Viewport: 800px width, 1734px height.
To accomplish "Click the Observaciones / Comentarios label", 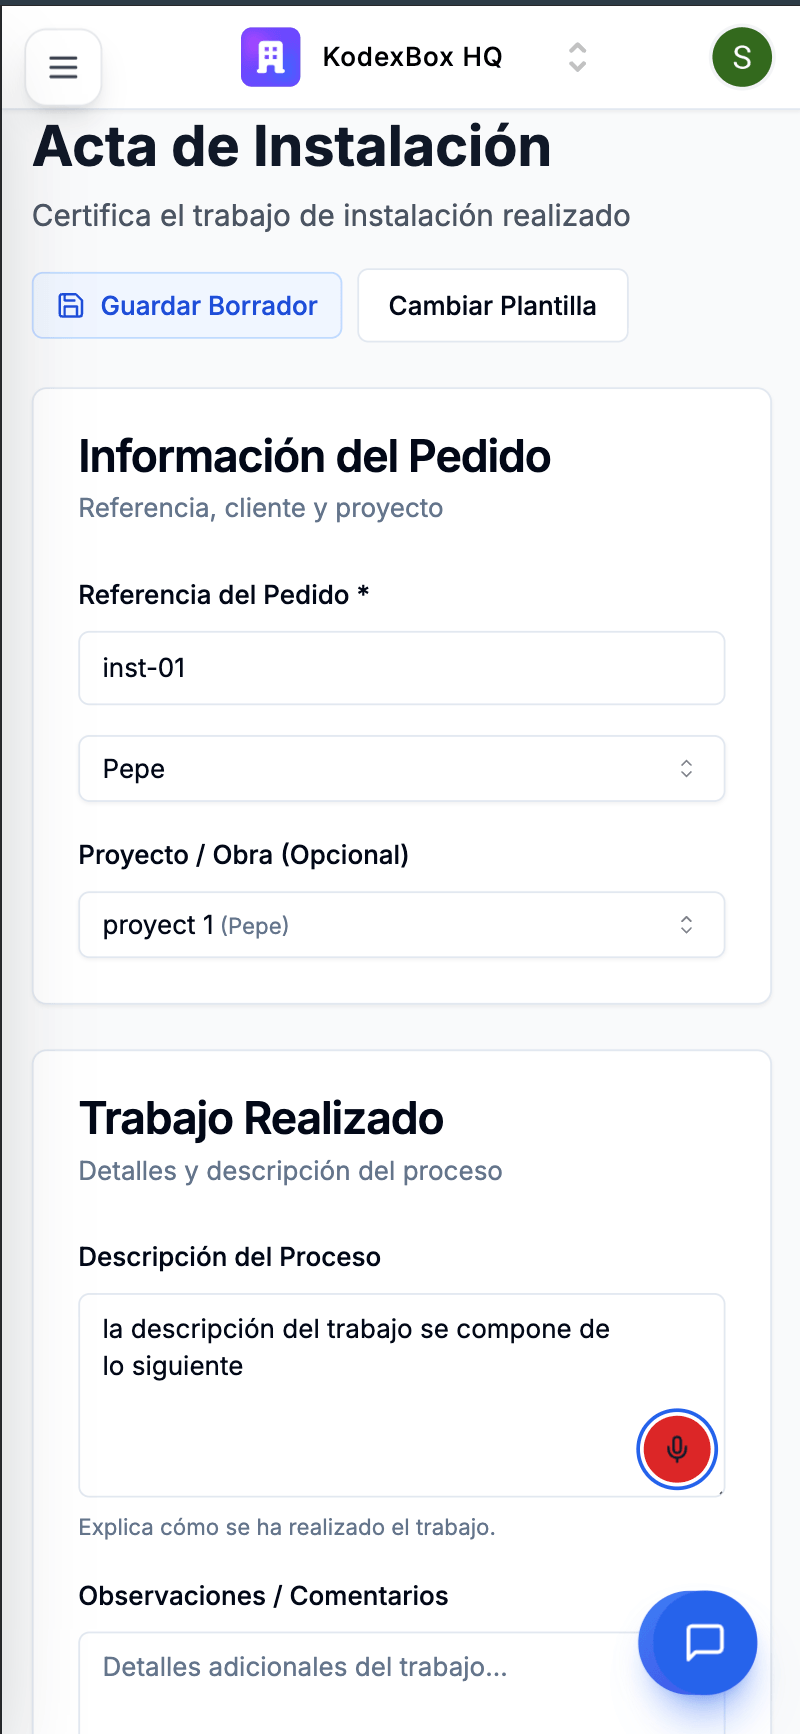I will point(263,1596).
